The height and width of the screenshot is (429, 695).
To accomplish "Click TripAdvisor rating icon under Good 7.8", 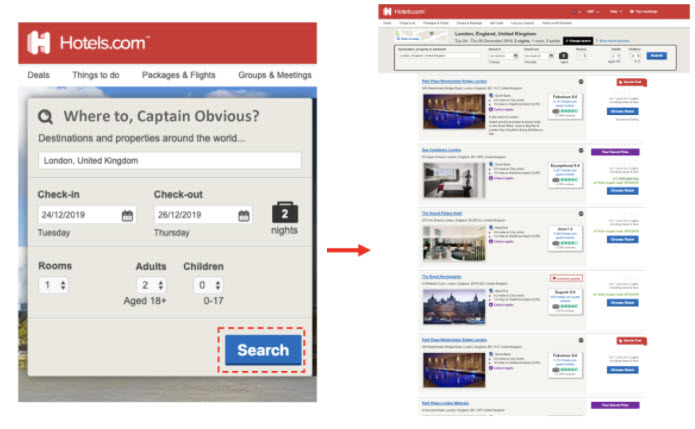I will point(555,243).
